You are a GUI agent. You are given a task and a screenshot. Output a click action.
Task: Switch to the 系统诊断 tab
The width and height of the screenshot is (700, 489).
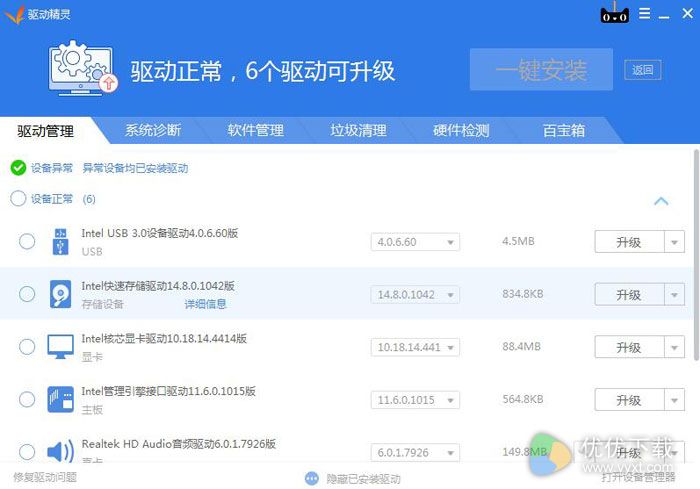pyautogui.click(x=153, y=130)
